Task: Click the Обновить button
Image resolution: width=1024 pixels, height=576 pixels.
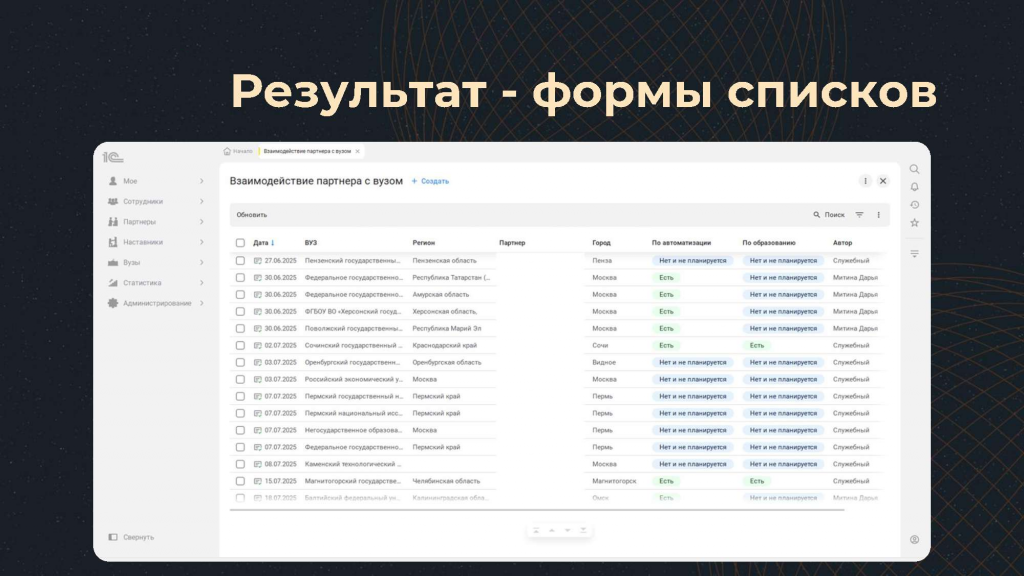Action: click(x=251, y=215)
